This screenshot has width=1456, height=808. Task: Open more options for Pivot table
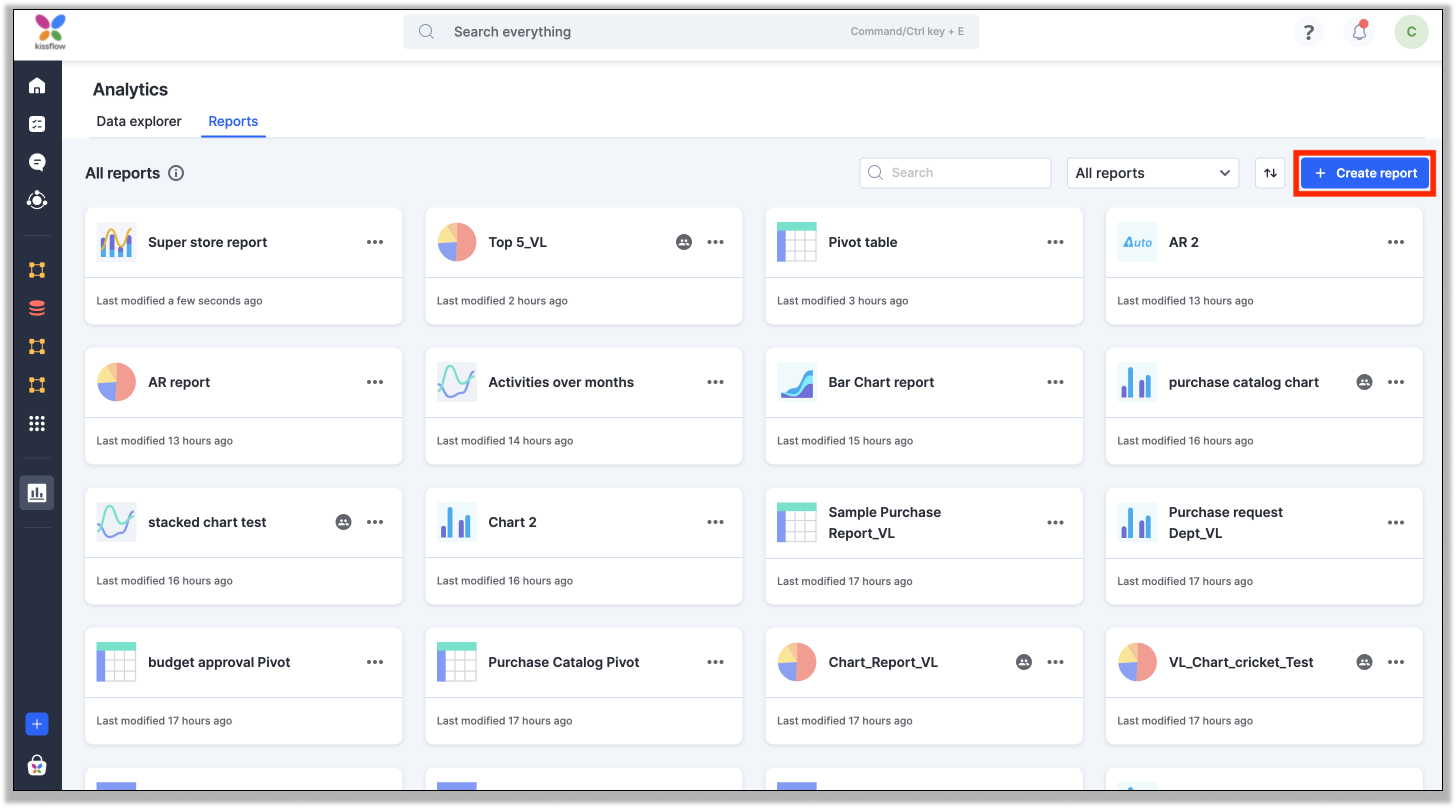pos(1055,242)
